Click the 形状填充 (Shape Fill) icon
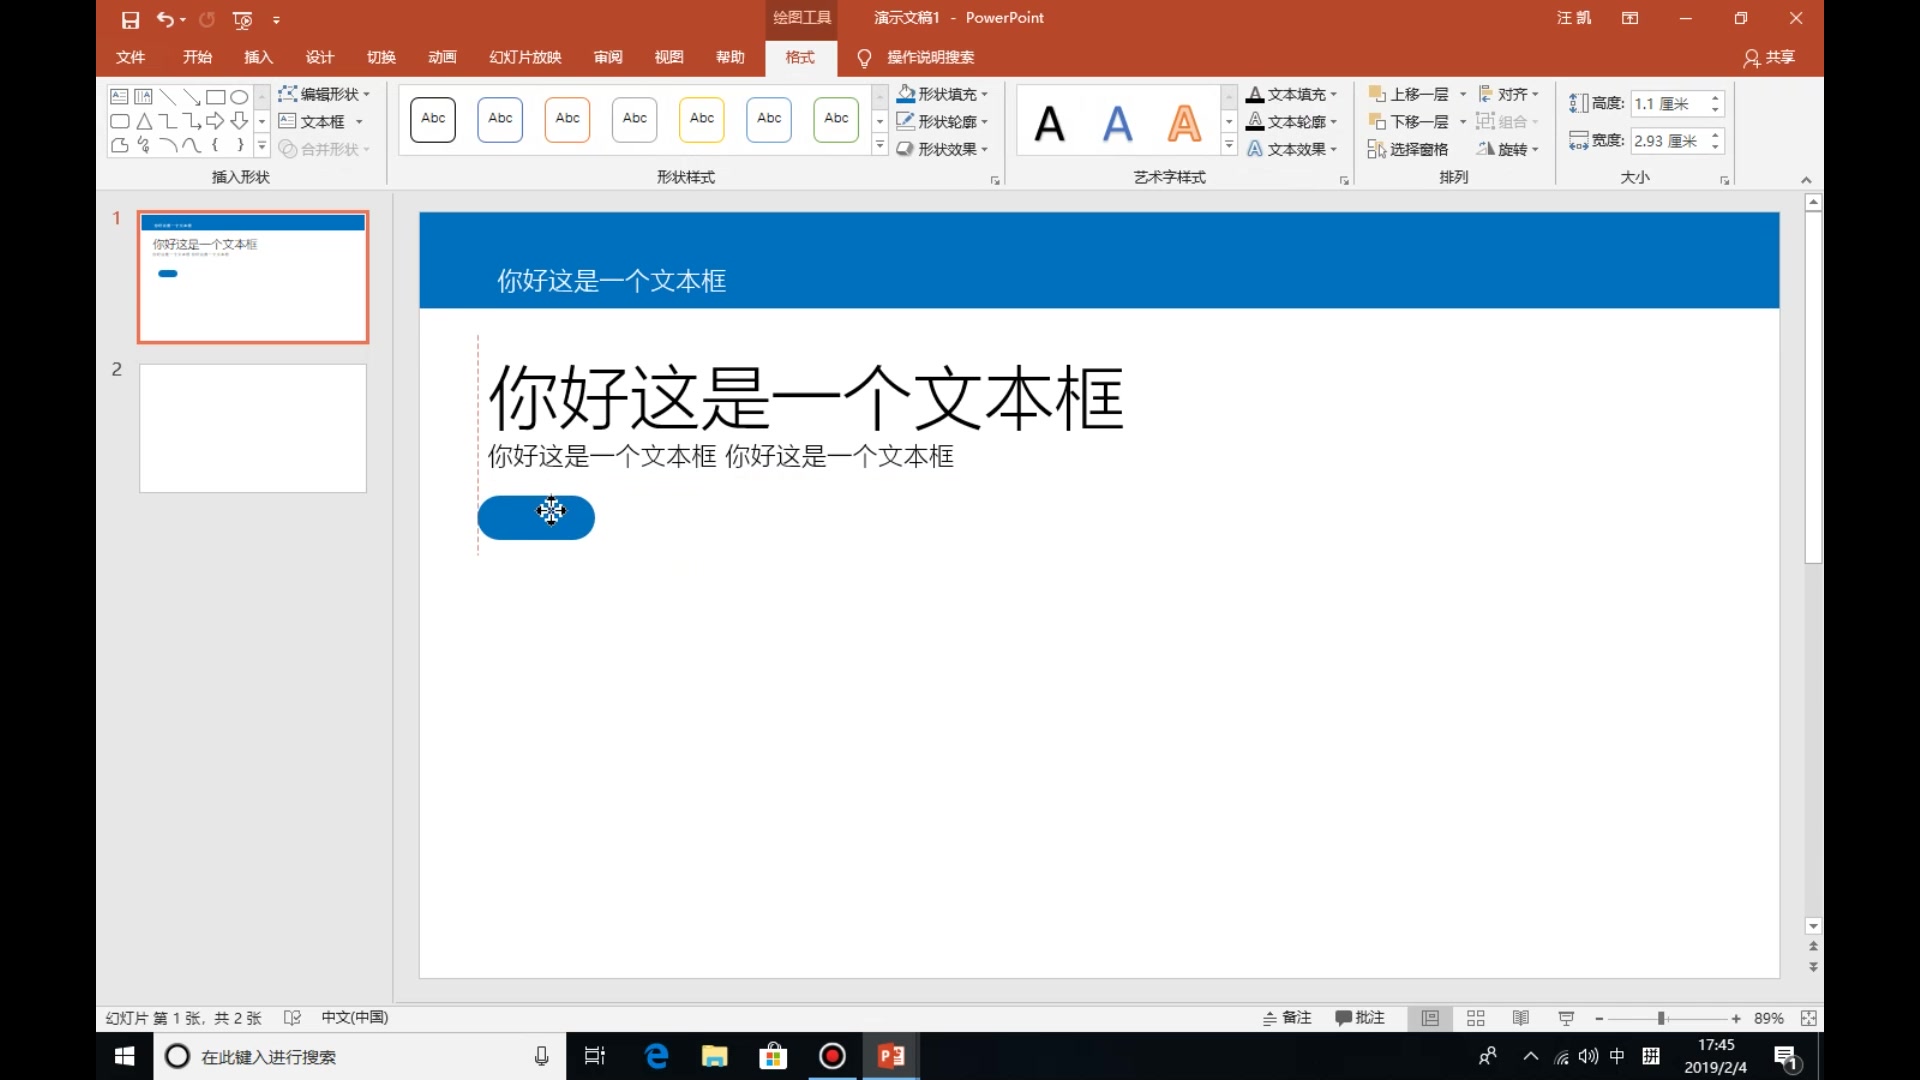This screenshot has height=1080, width=1920. coord(905,93)
